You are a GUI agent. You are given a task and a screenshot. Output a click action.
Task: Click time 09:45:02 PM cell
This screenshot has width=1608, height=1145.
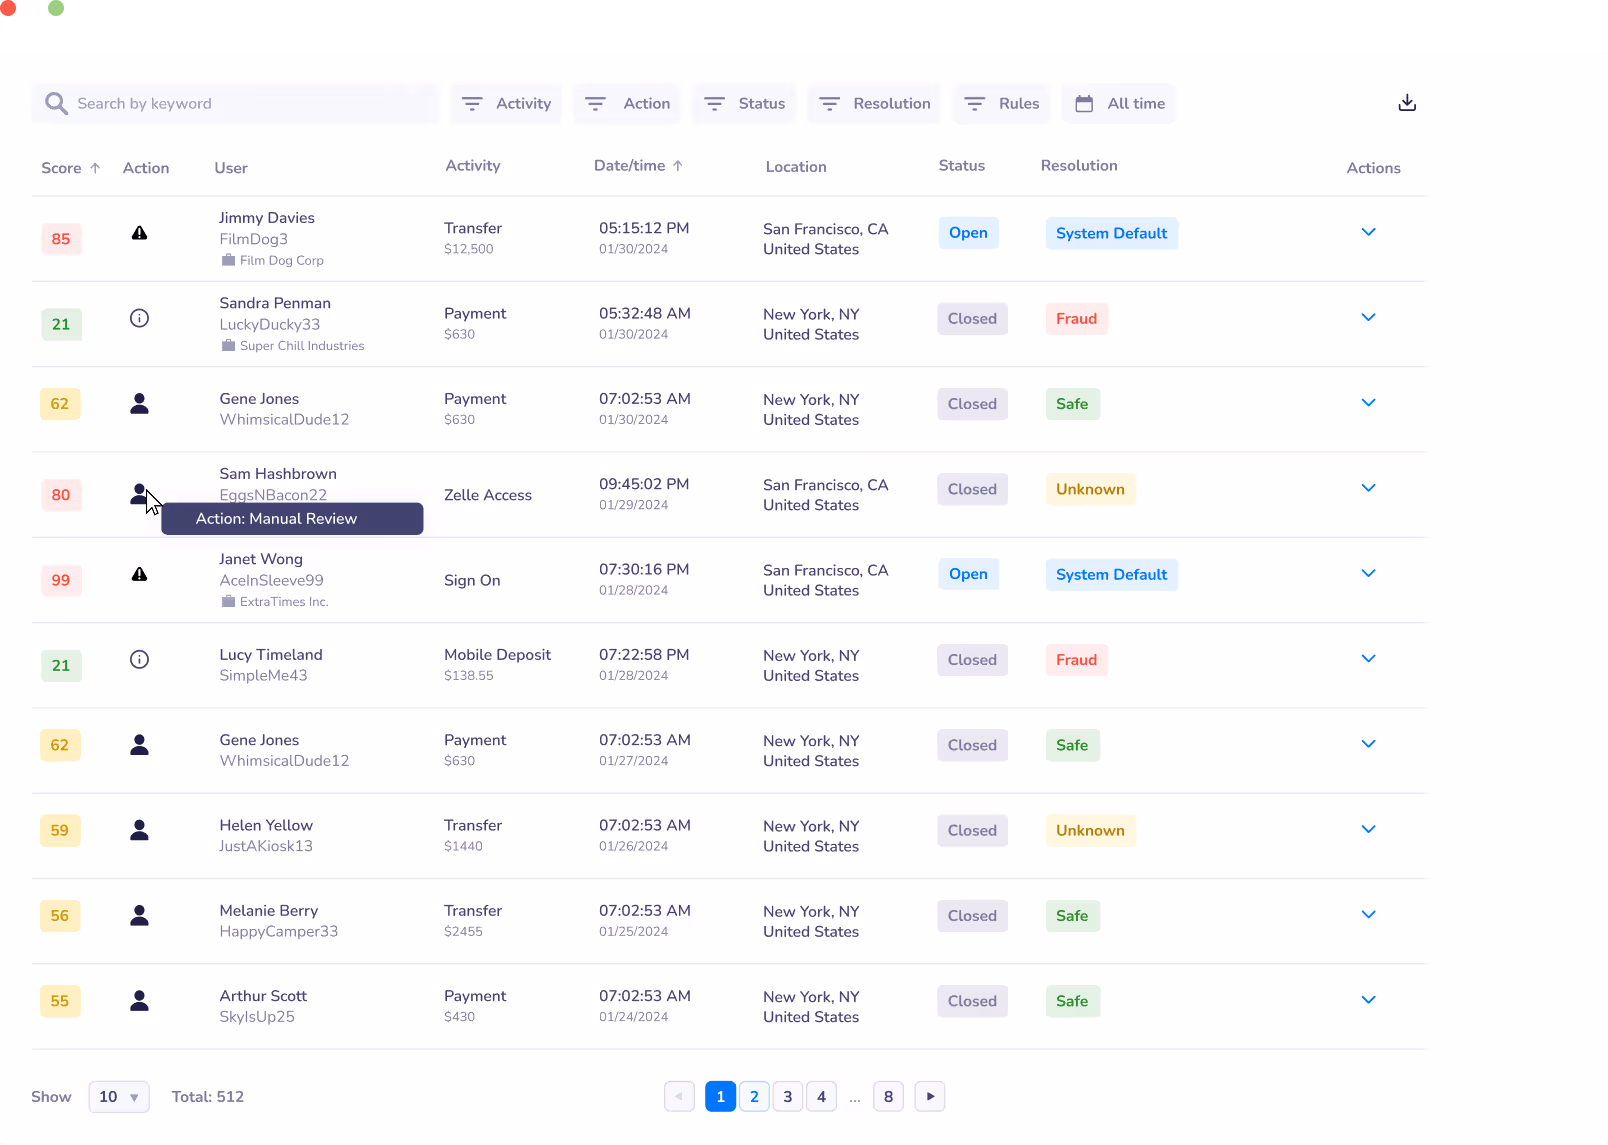click(644, 484)
